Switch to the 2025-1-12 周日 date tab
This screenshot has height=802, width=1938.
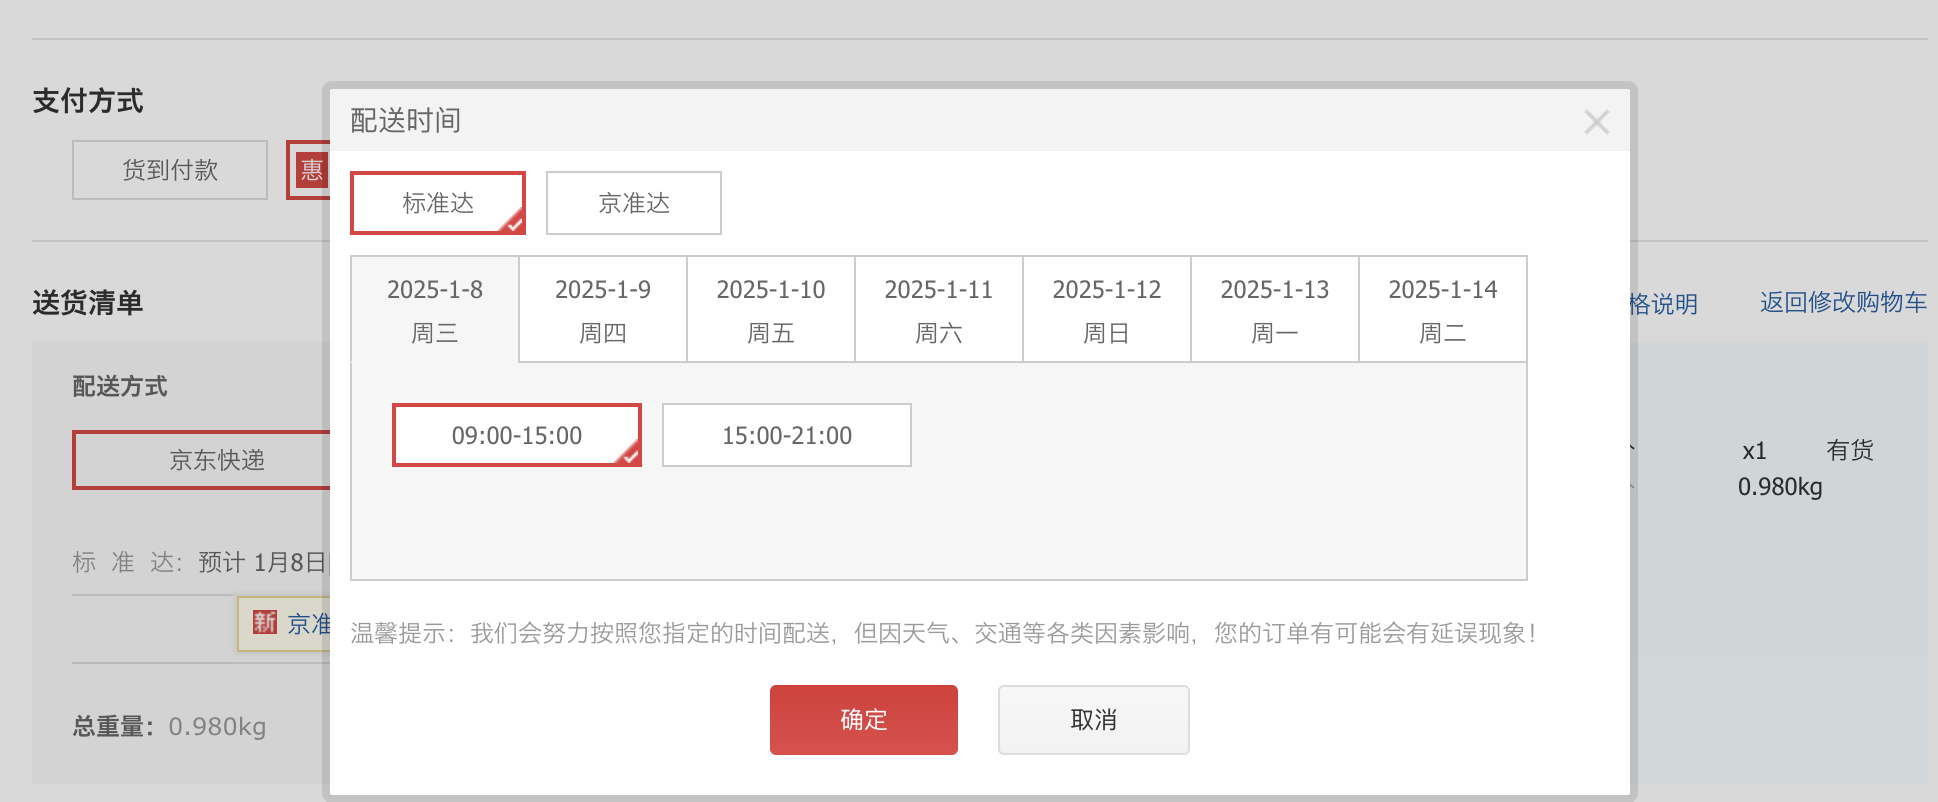(x=1107, y=309)
